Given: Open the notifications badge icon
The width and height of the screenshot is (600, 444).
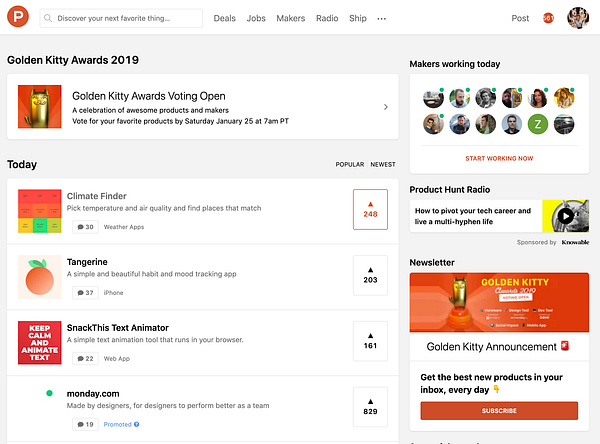Looking at the screenshot, I should point(548,18).
